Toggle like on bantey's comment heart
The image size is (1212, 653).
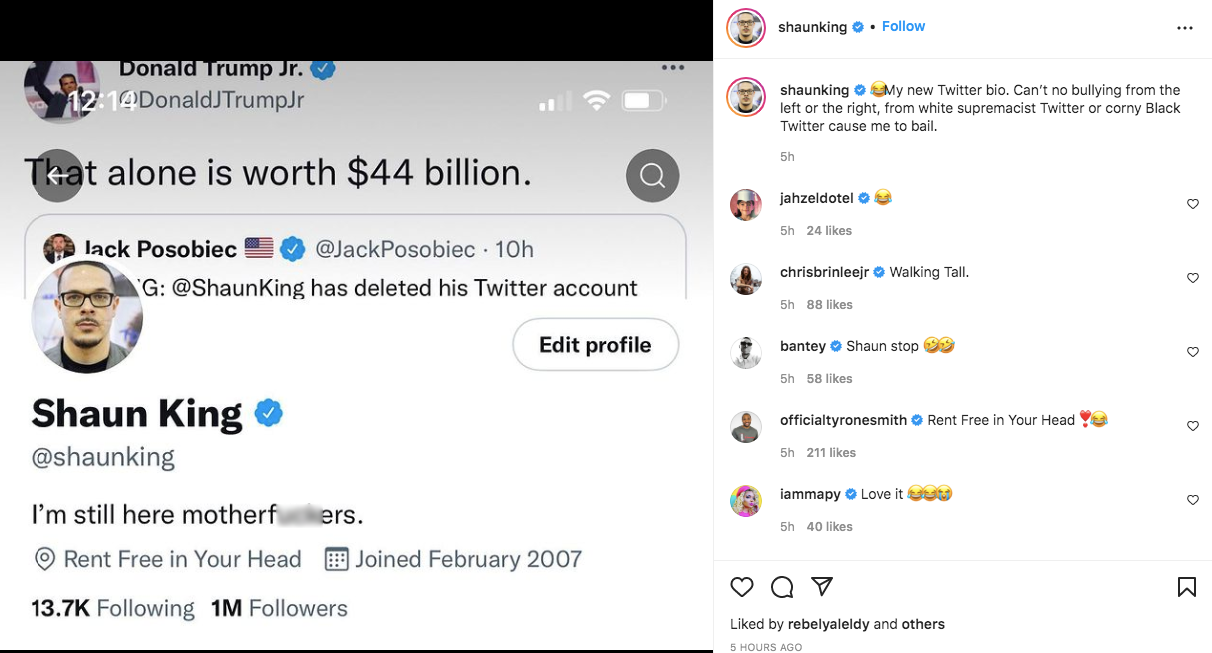pyautogui.click(x=1192, y=351)
